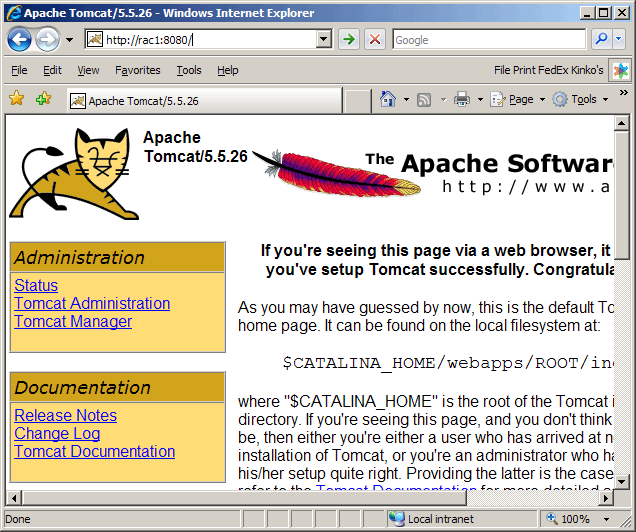The height and width of the screenshot is (532, 636).
Task: Open the View menu
Action: pyautogui.click(x=88, y=70)
